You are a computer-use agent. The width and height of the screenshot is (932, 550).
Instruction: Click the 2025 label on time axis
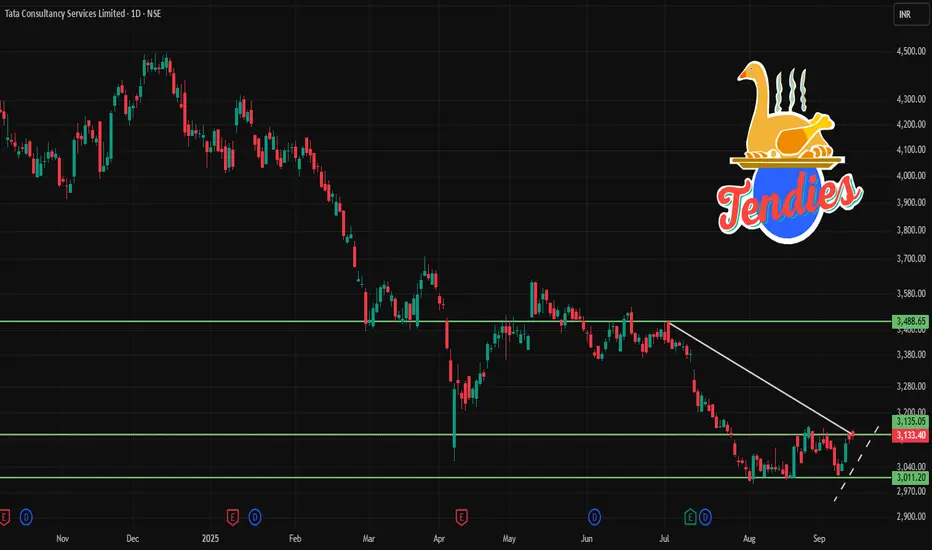[210, 539]
